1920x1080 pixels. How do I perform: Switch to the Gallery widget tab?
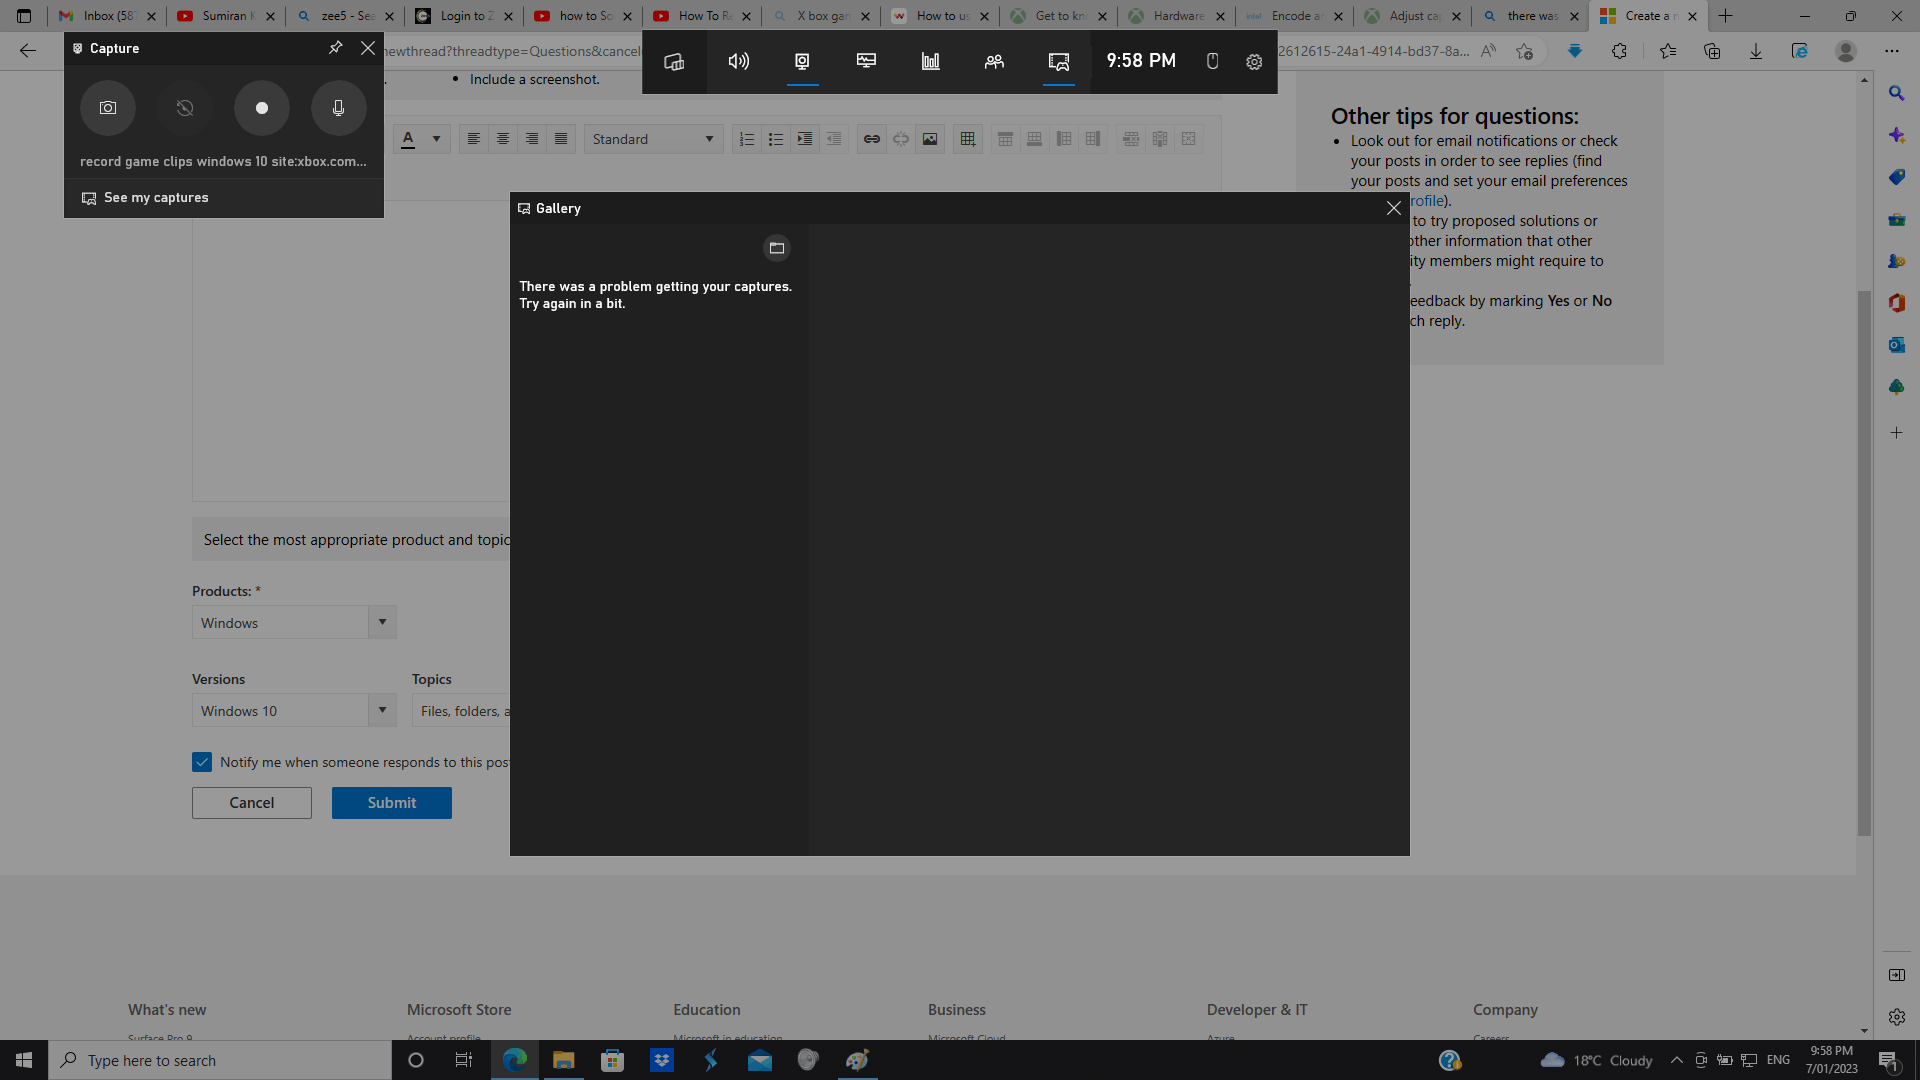coord(1058,61)
